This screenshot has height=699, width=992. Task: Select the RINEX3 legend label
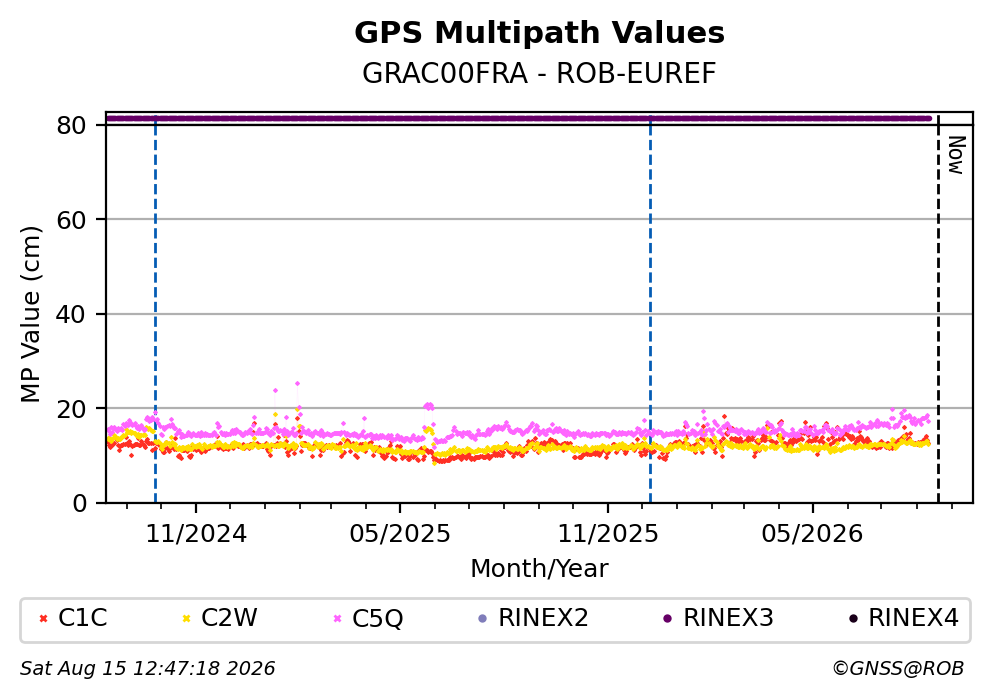728,618
